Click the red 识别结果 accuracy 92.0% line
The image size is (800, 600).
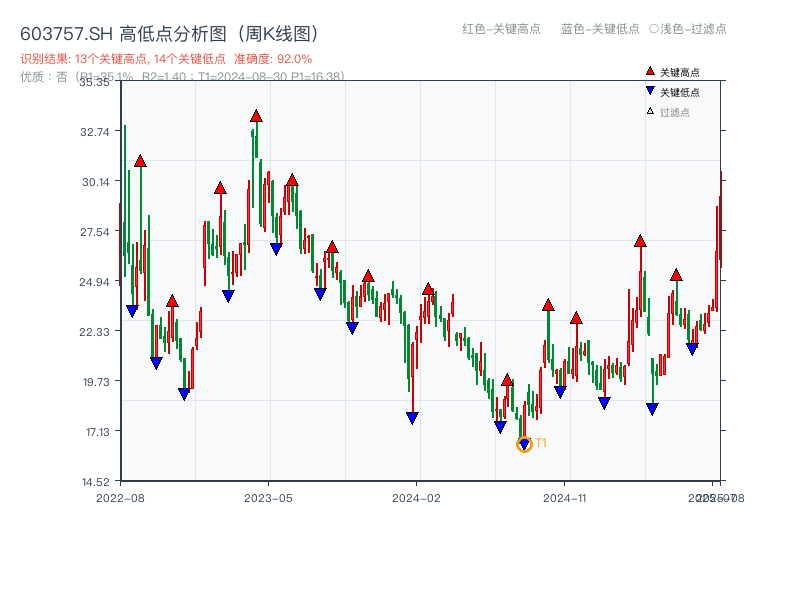pyautogui.click(x=166, y=59)
